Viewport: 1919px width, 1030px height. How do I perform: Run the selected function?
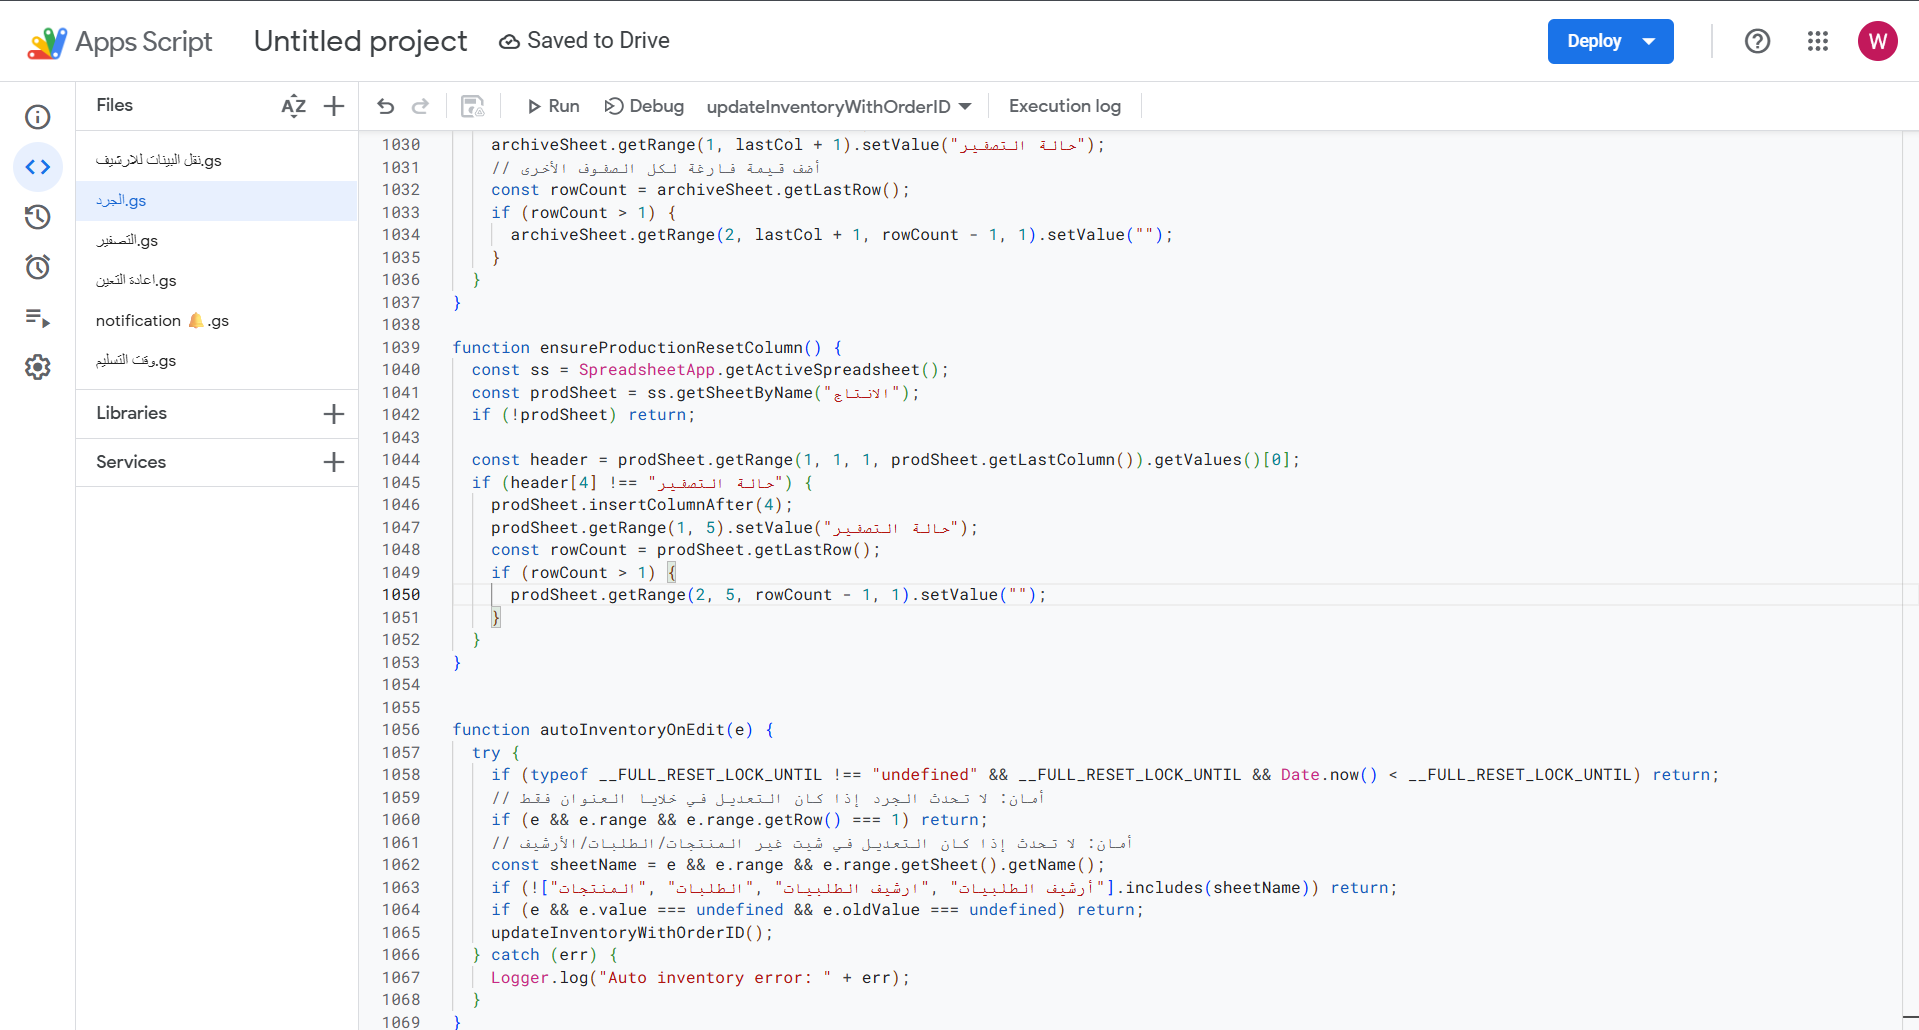point(553,106)
